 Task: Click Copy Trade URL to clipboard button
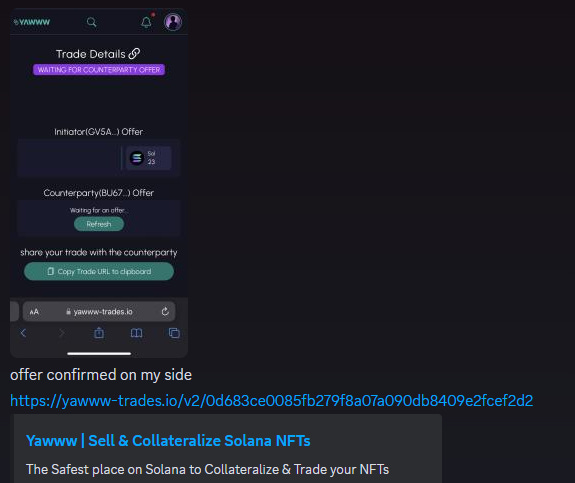point(99,271)
